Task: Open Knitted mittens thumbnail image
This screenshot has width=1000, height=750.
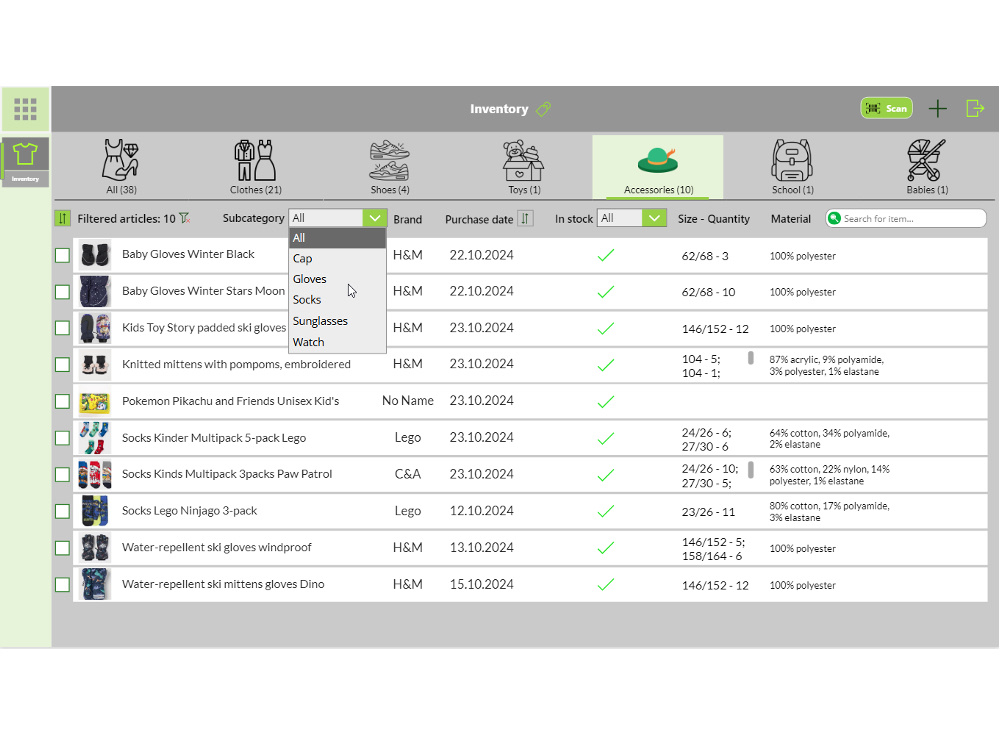Action: click(95, 365)
